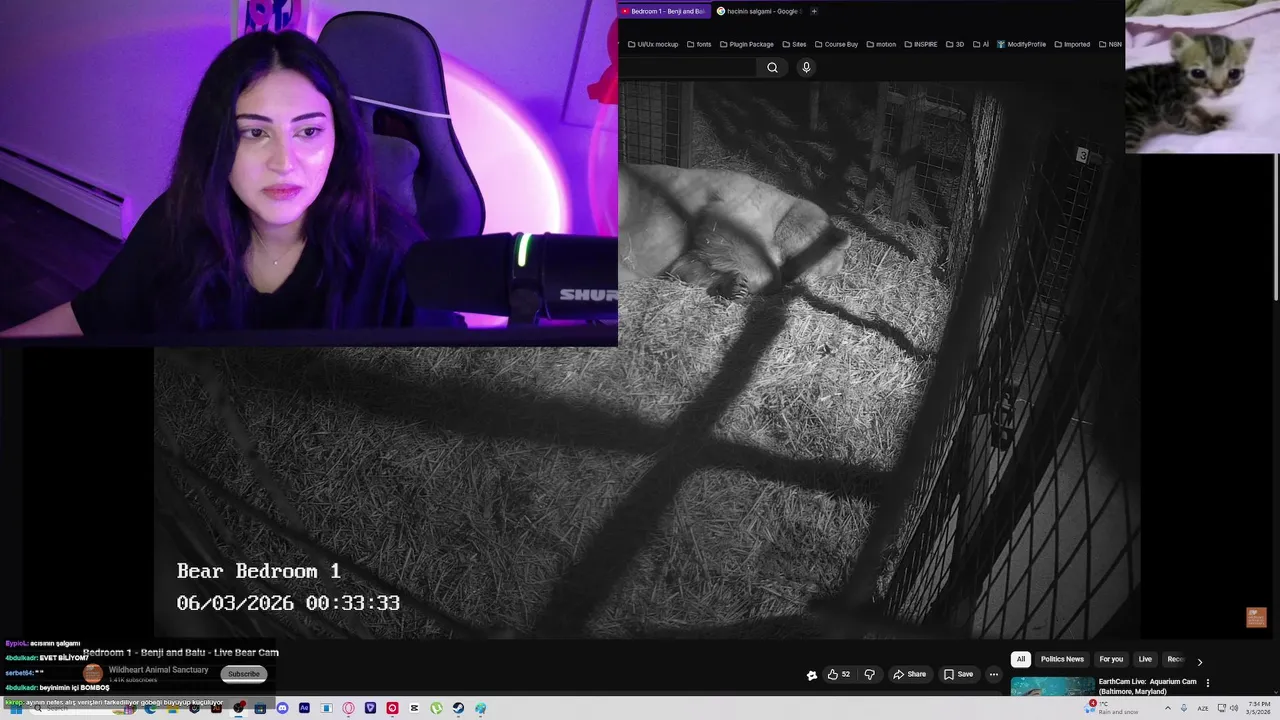
Task: Open the 3D bookmark folder
Action: (x=955, y=44)
